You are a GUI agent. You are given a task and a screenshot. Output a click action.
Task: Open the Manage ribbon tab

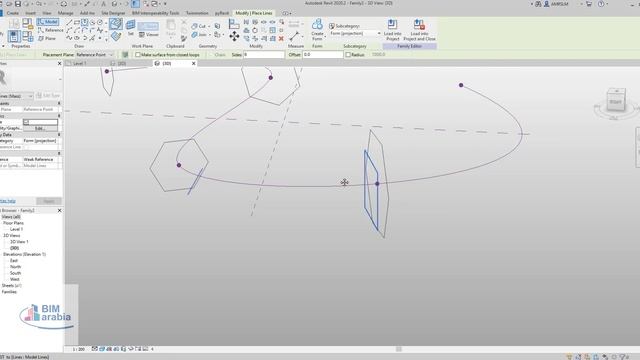(x=65, y=13)
